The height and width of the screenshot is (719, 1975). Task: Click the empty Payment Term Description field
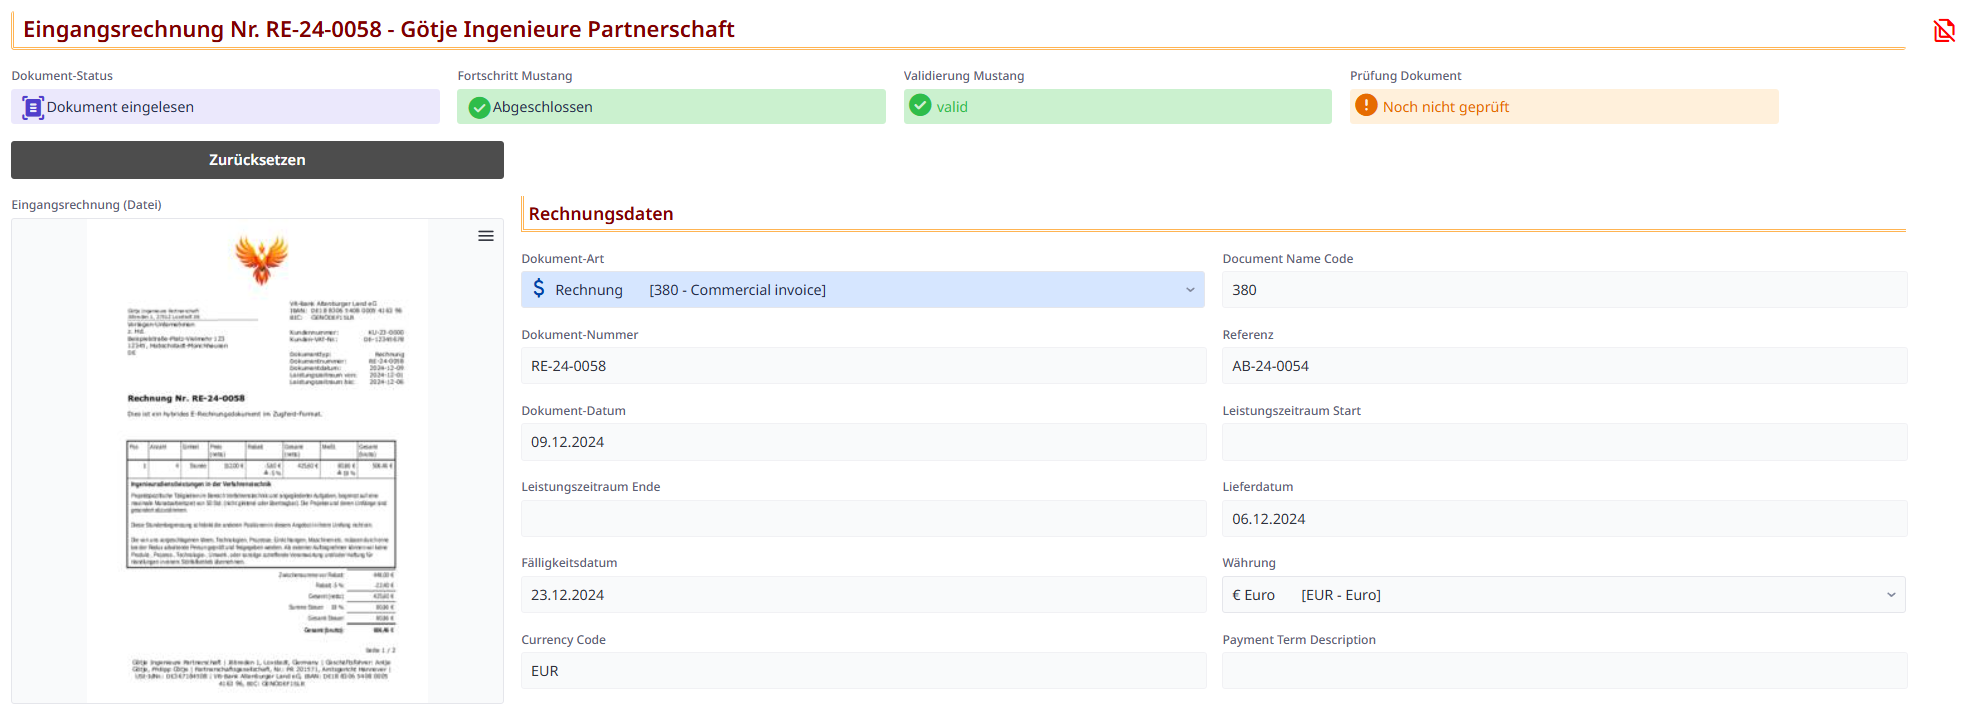click(x=1564, y=671)
